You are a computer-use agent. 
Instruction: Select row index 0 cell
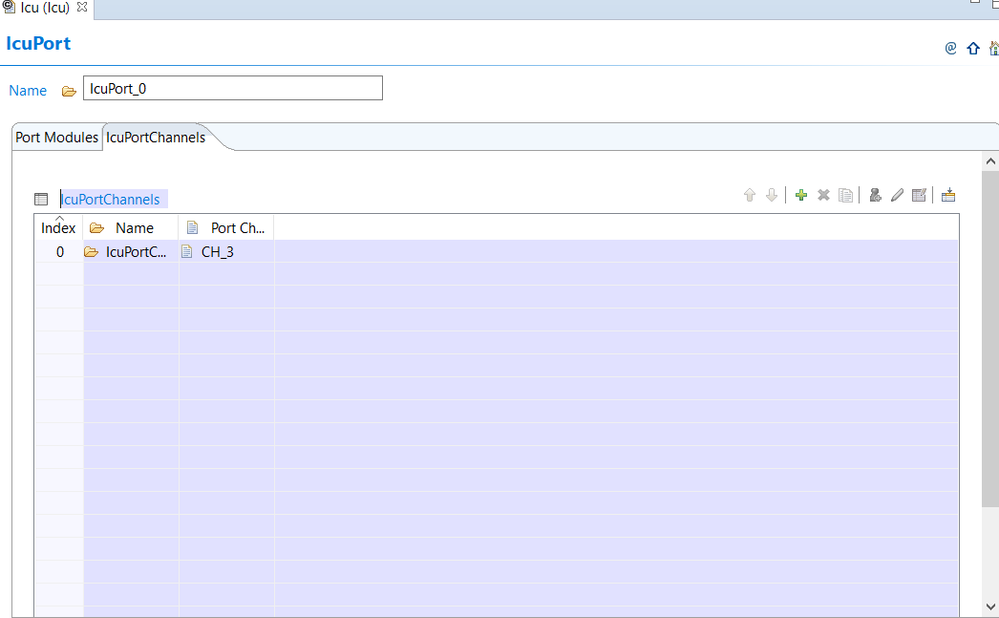click(59, 252)
